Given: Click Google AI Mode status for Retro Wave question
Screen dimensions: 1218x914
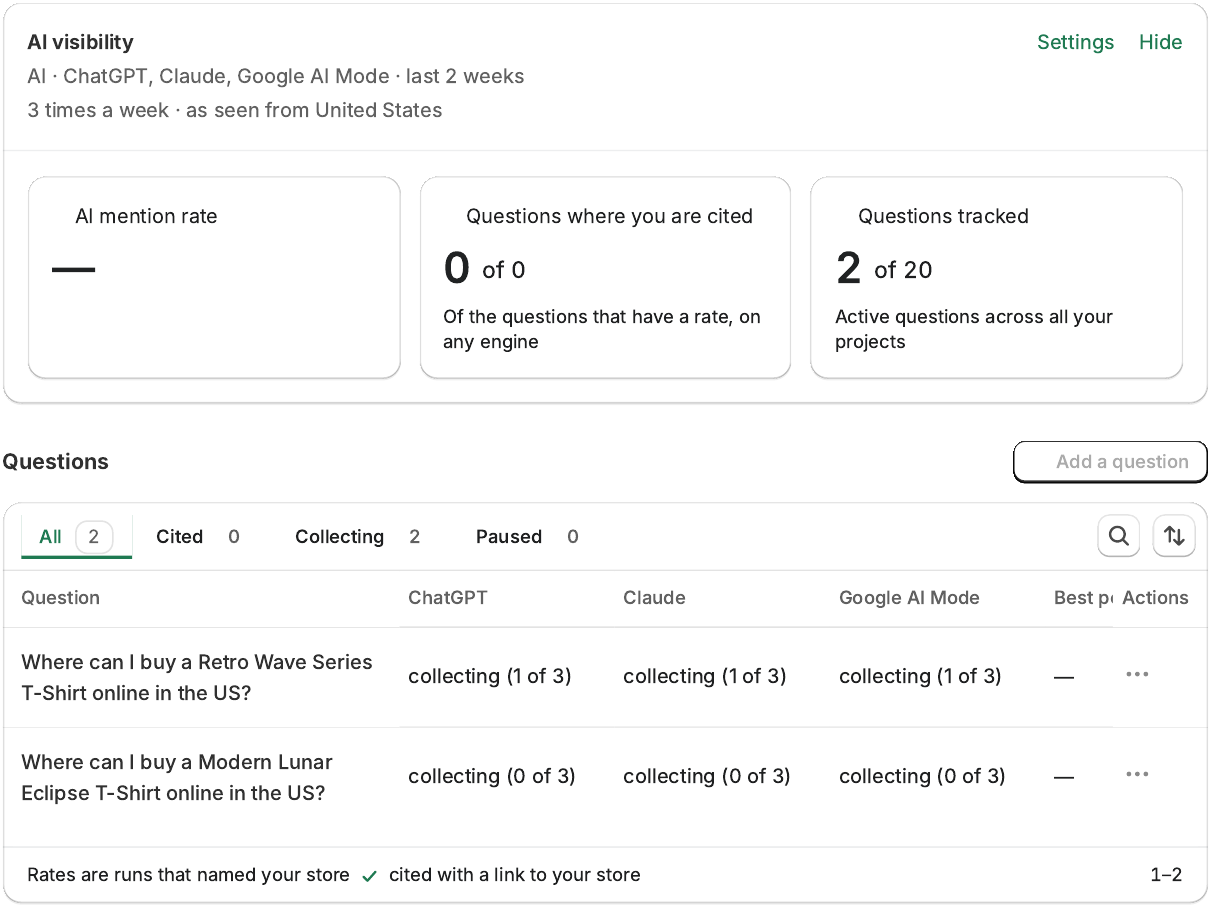Looking at the screenshot, I should tap(920, 676).
